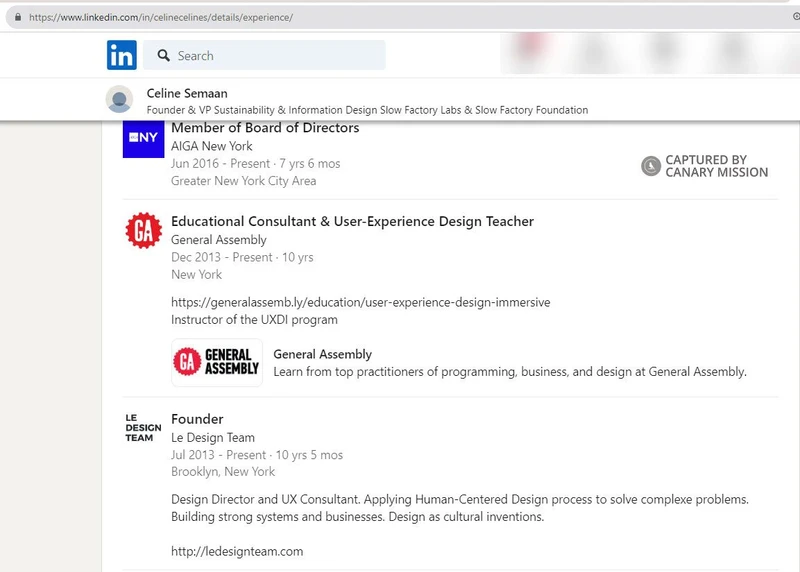Open the AIGA New York company name
This screenshot has width=800, height=572.
[x=212, y=146]
